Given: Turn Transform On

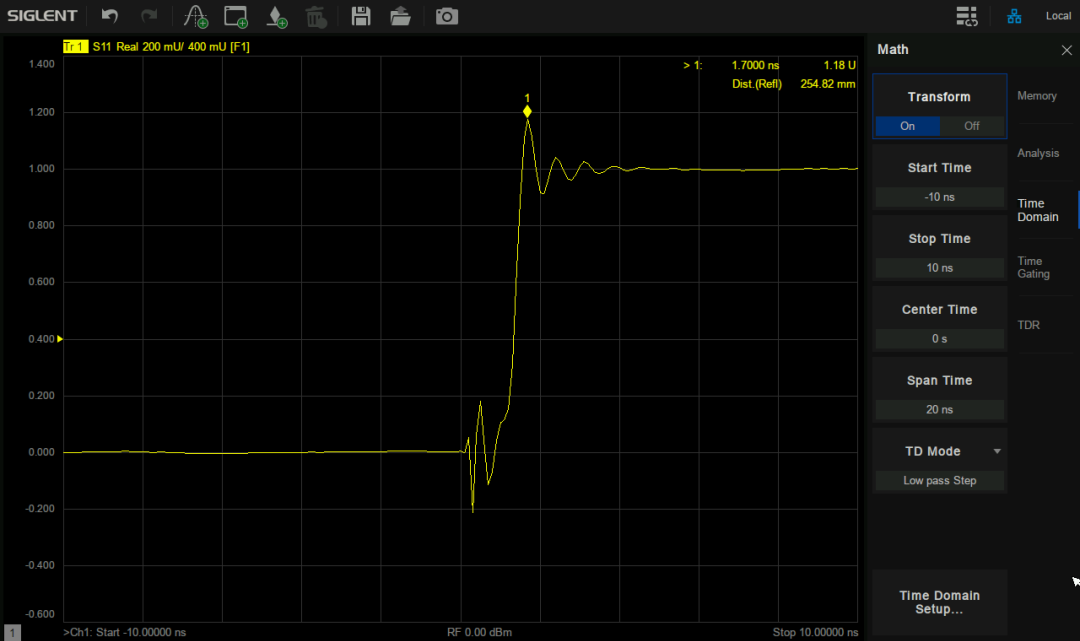Looking at the screenshot, I should pyautogui.click(x=908, y=126).
